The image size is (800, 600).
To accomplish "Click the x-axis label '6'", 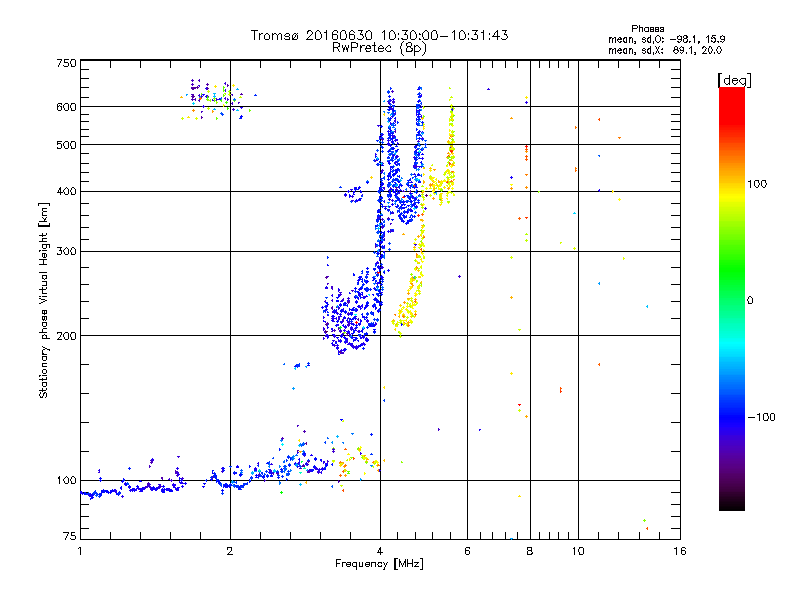I will point(467,551).
